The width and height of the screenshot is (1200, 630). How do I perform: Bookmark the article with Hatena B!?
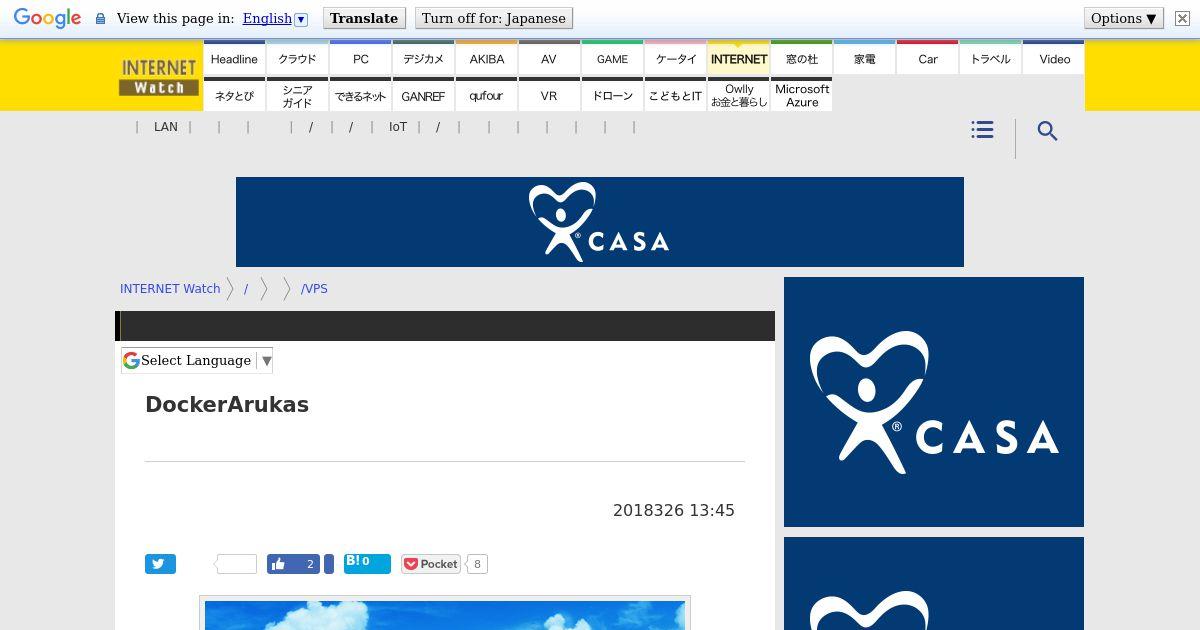pyautogui.click(x=367, y=563)
